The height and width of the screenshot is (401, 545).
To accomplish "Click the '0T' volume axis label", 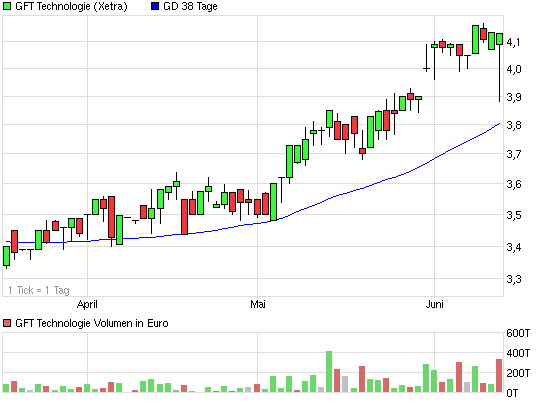I will (x=512, y=393).
